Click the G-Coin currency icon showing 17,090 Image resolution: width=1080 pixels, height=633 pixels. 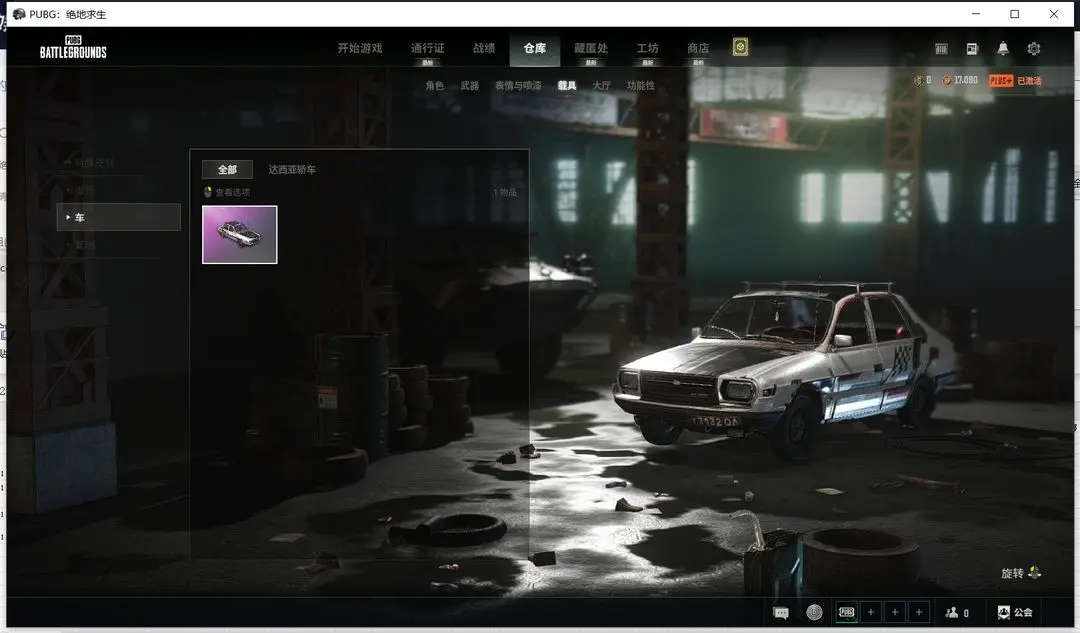point(947,81)
